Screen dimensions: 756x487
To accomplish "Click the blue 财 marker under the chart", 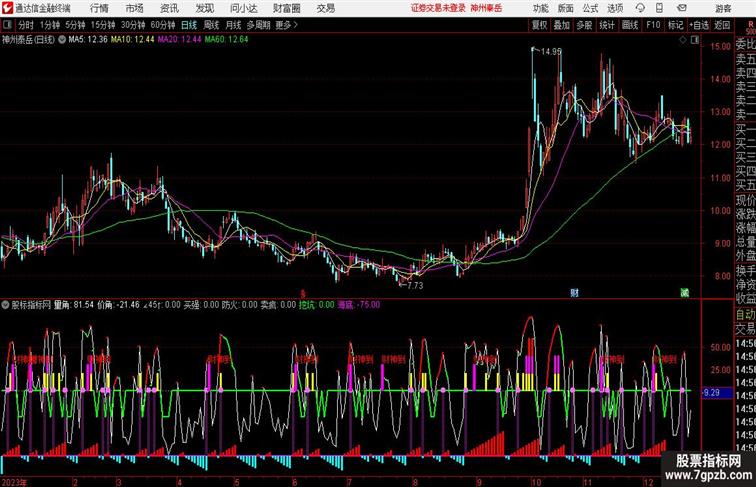I will [574, 292].
